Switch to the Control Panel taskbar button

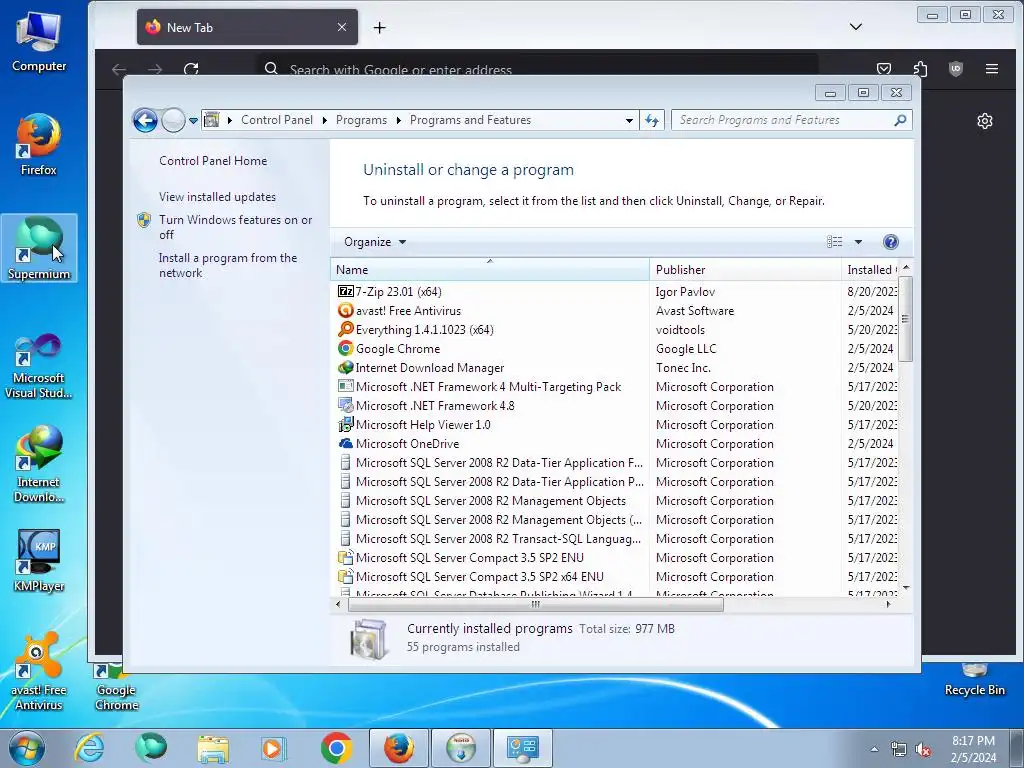click(x=522, y=748)
